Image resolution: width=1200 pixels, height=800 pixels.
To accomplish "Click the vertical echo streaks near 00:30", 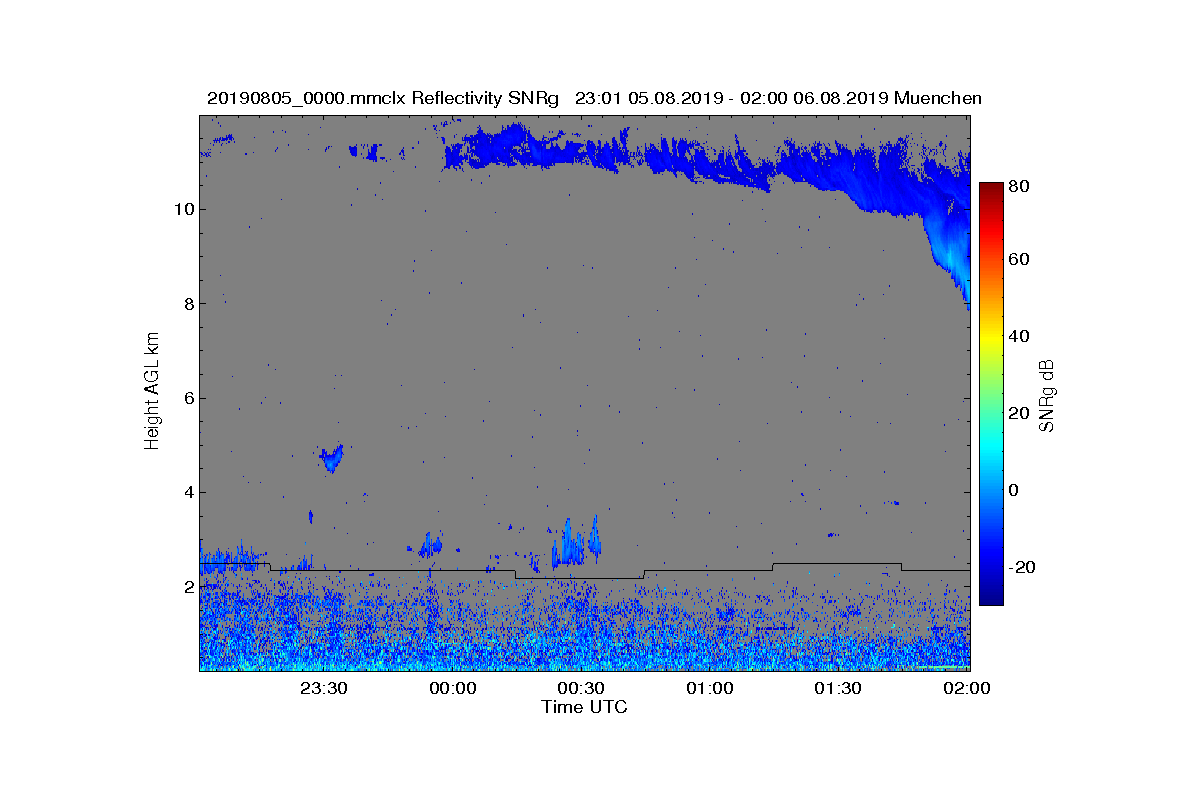I will [x=576, y=543].
